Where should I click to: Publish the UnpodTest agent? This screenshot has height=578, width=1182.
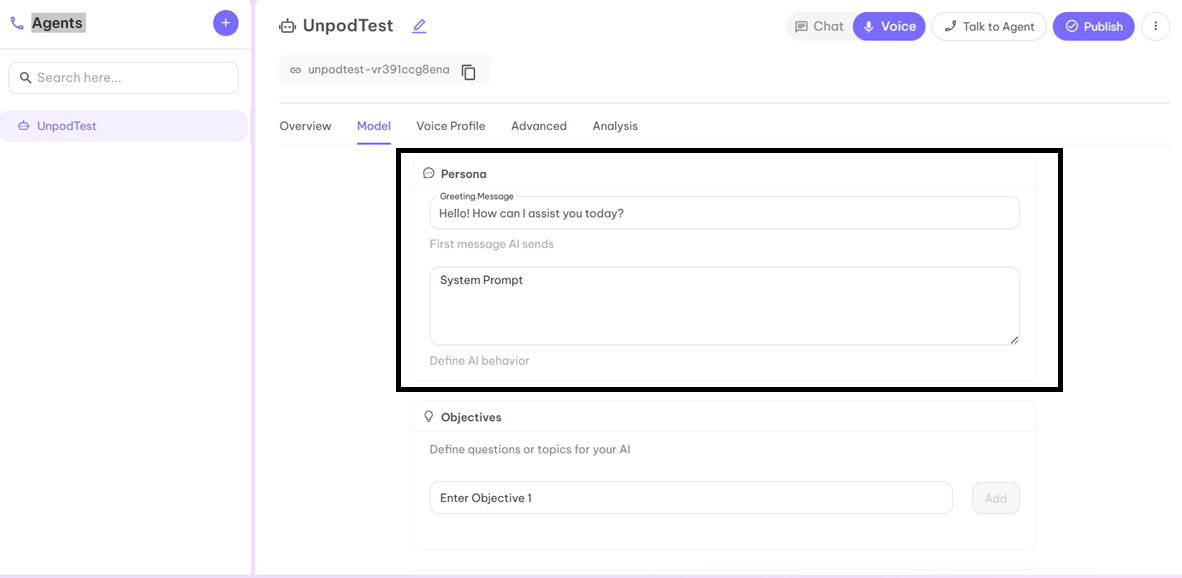point(1093,26)
